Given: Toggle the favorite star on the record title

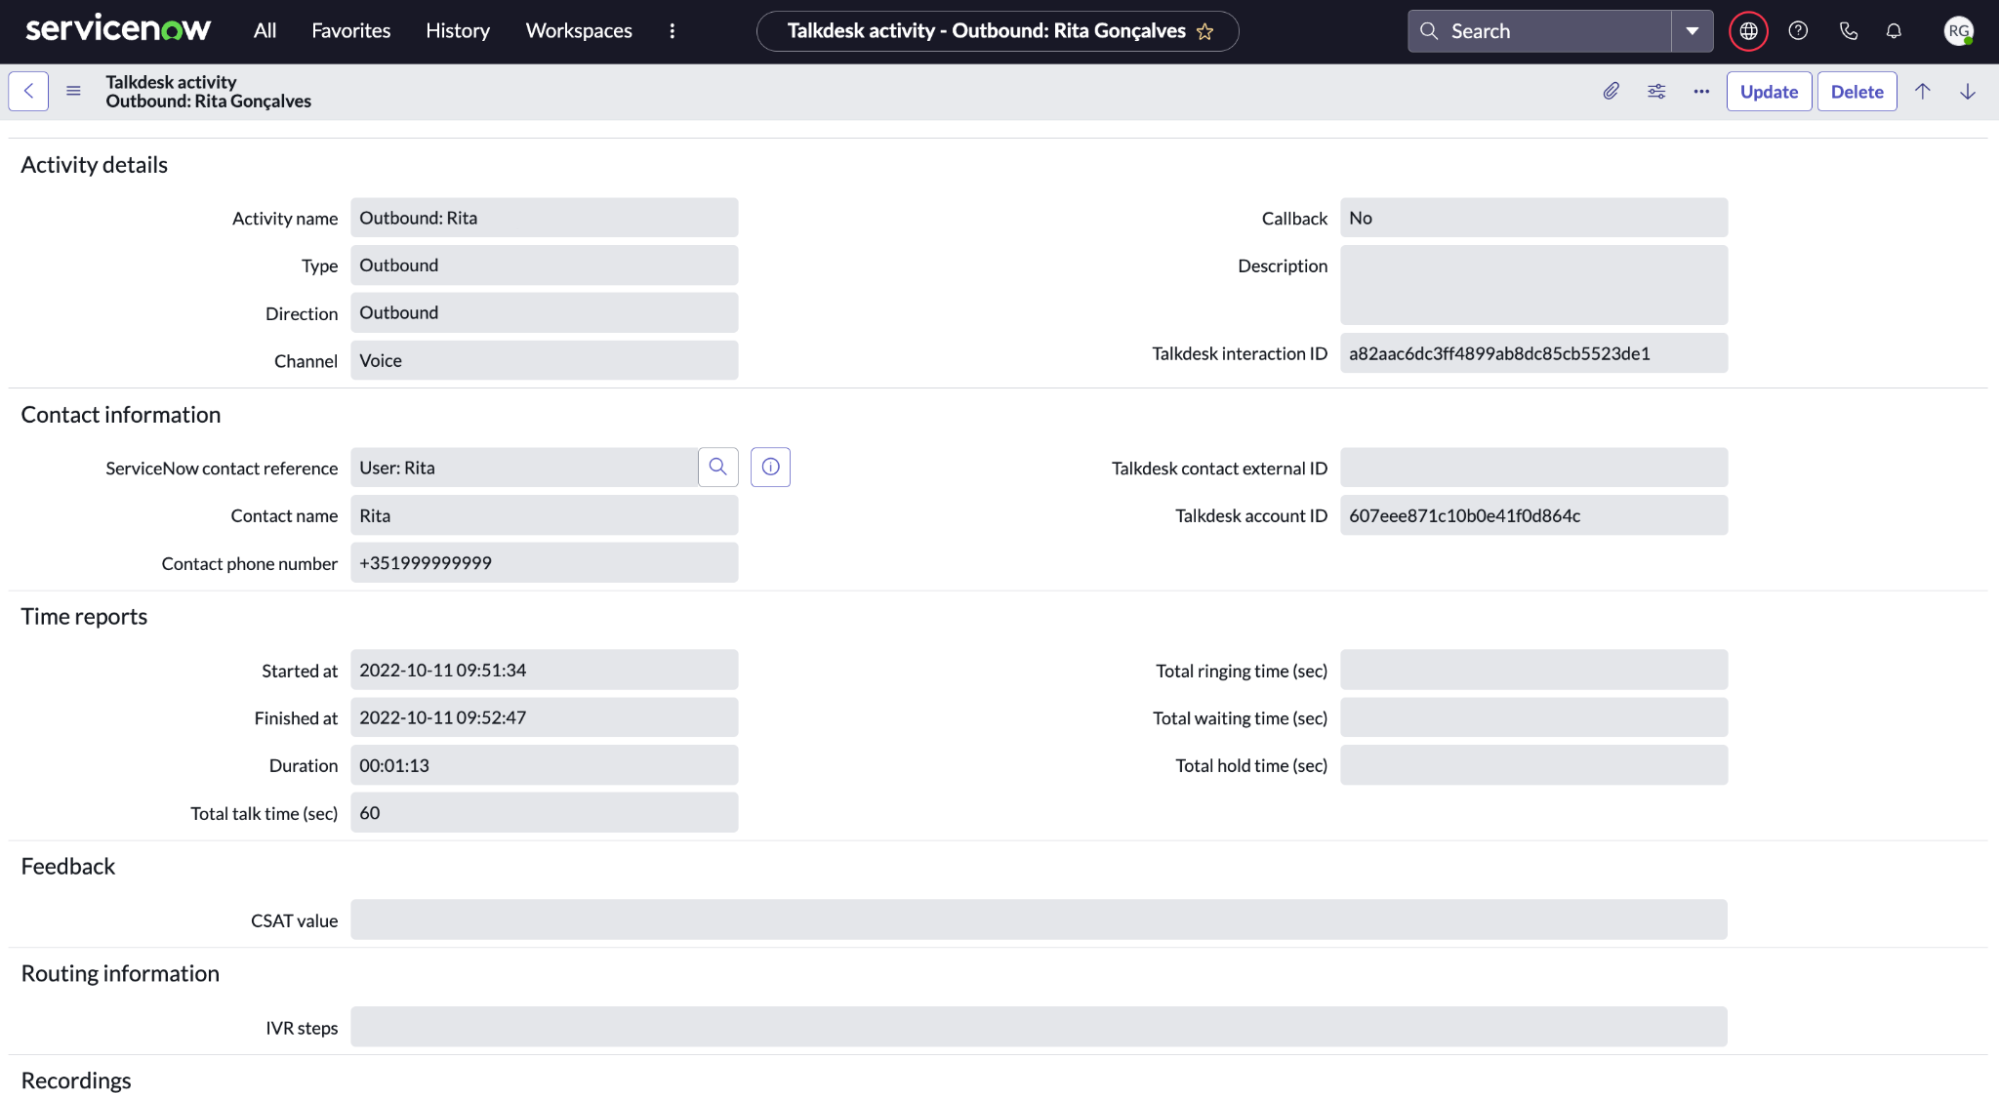Looking at the screenshot, I should 1206,31.
